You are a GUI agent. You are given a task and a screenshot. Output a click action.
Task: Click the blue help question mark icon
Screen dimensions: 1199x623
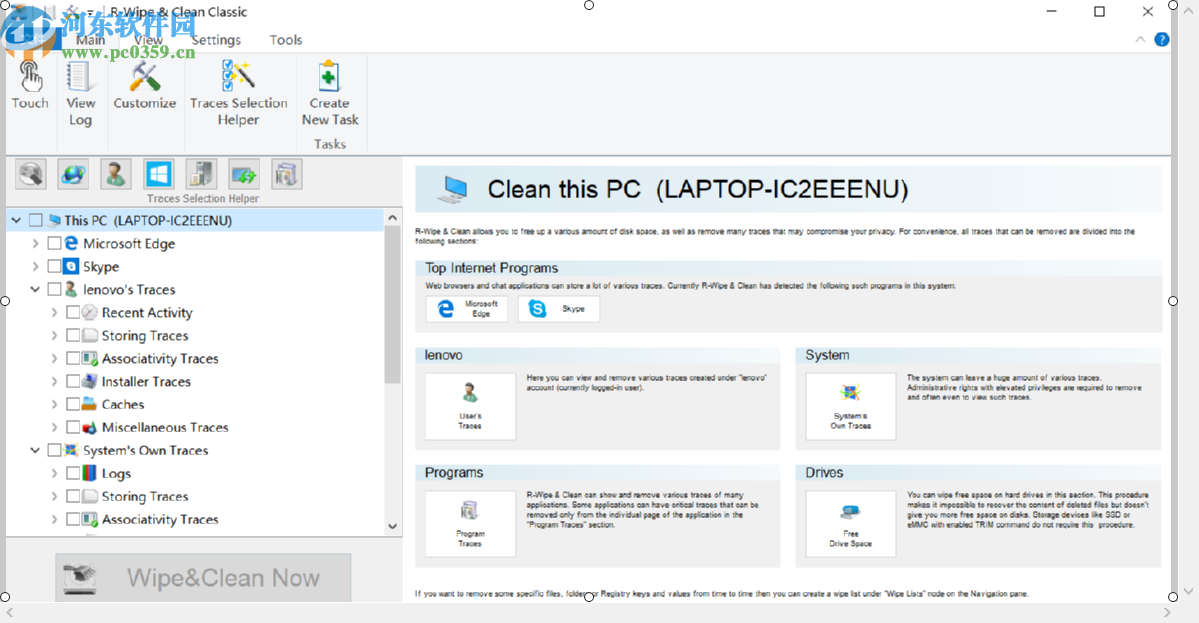coord(1162,40)
